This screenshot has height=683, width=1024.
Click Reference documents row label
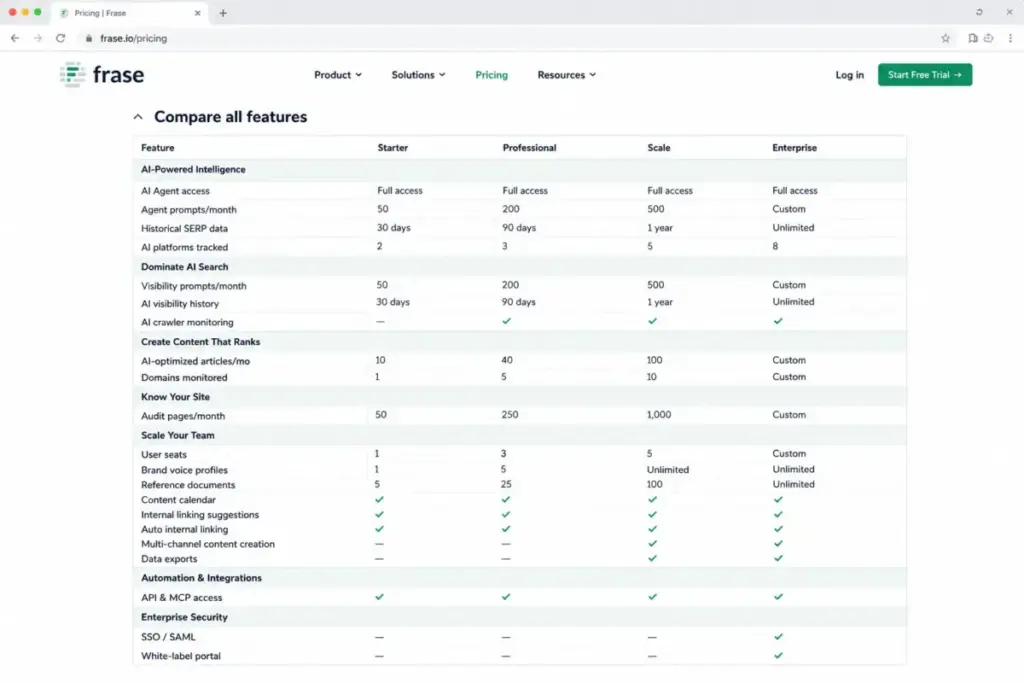(188, 485)
